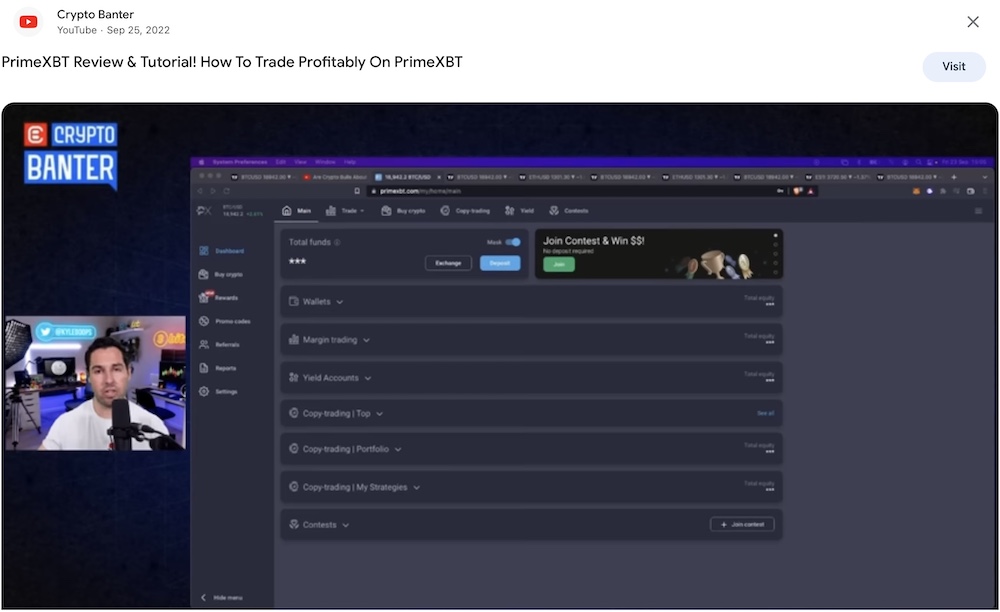Click the Settings gear icon
The width and height of the screenshot is (1000, 612).
coord(203,391)
